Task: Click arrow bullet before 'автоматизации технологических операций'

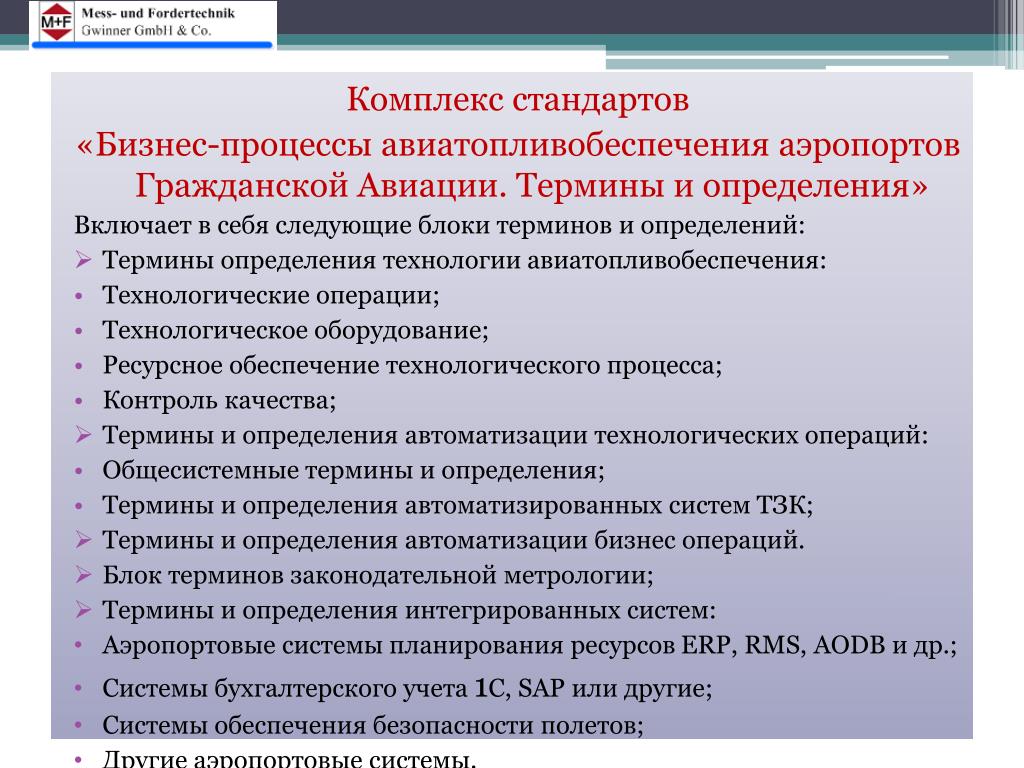Action: click(83, 434)
